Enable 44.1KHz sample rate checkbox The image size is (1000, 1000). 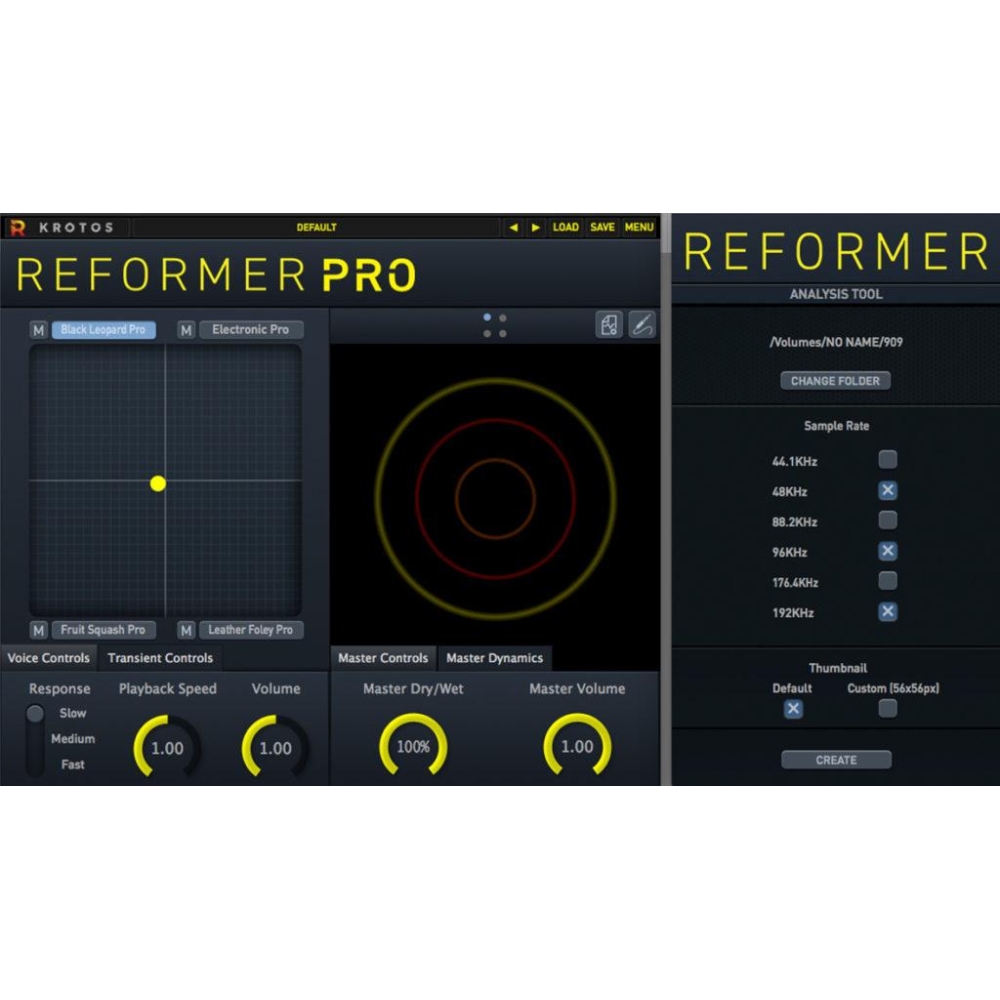(x=888, y=460)
